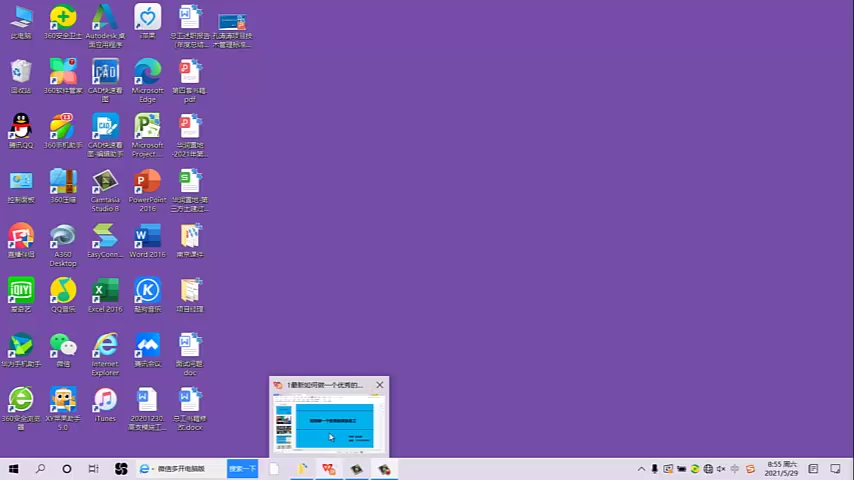
Task: Open the QQ音乐 shortcut
Action: tap(63, 295)
